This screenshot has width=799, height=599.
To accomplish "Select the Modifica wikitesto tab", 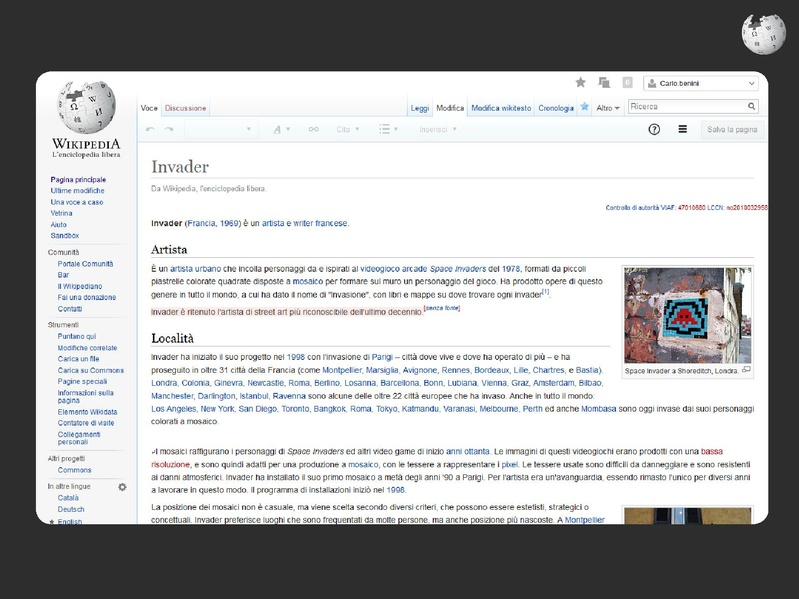I will pyautogui.click(x=501, y=108).
